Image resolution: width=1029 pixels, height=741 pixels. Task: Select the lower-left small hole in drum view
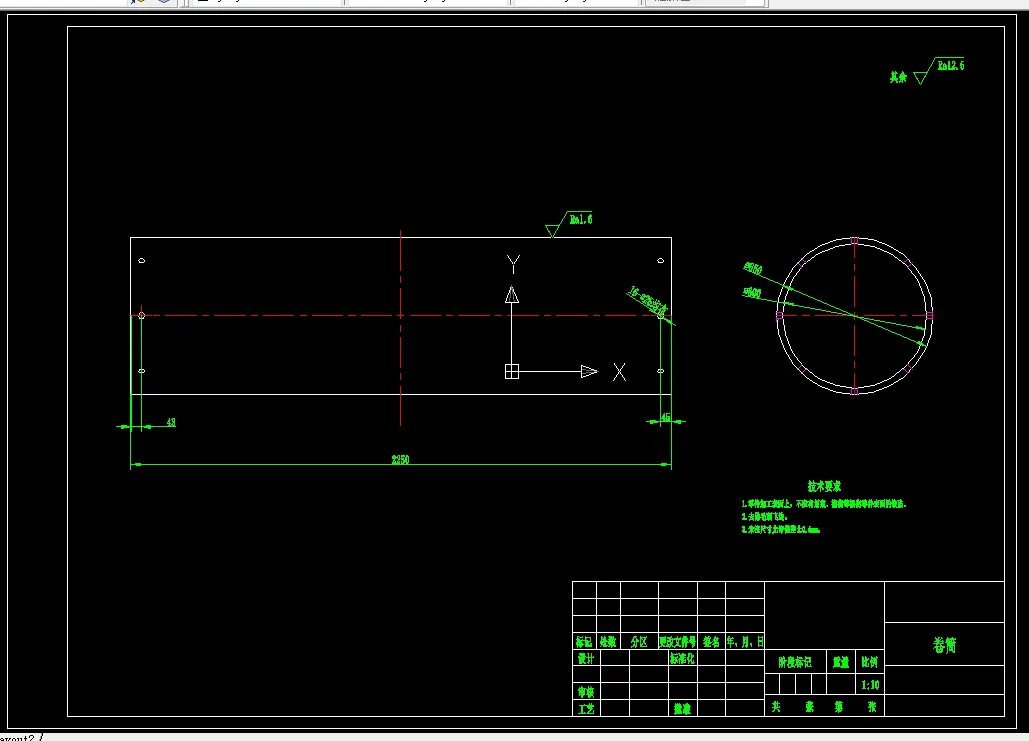click(142, 371)
